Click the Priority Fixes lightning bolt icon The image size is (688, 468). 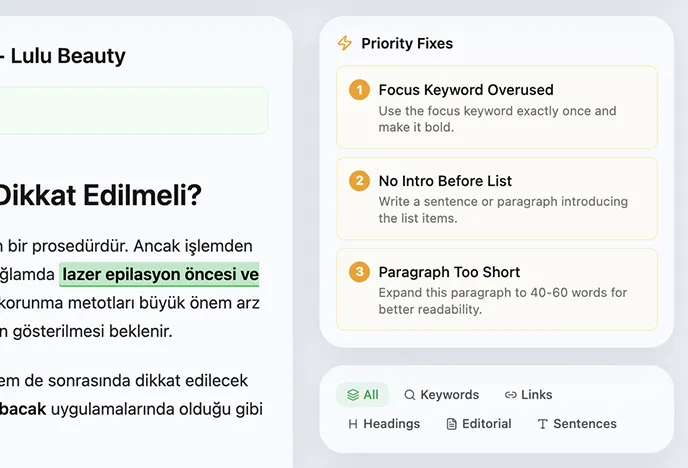[x=345, y=43]
